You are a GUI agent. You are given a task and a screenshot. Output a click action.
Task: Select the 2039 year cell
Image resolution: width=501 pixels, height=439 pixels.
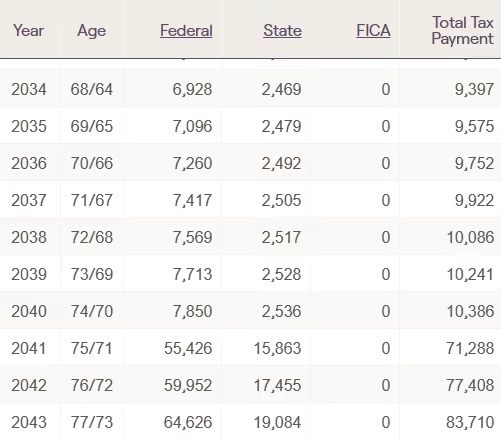[x=29, y=274]
